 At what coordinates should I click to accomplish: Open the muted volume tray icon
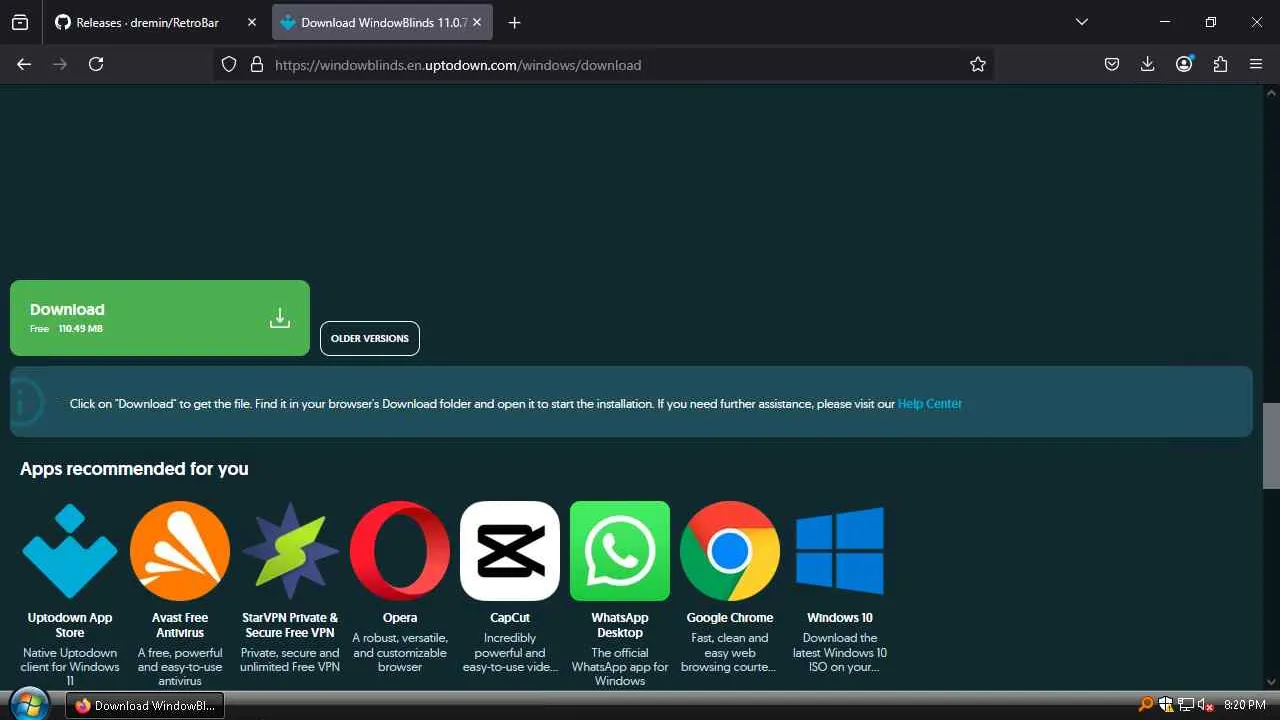(x=1206, y=705)
